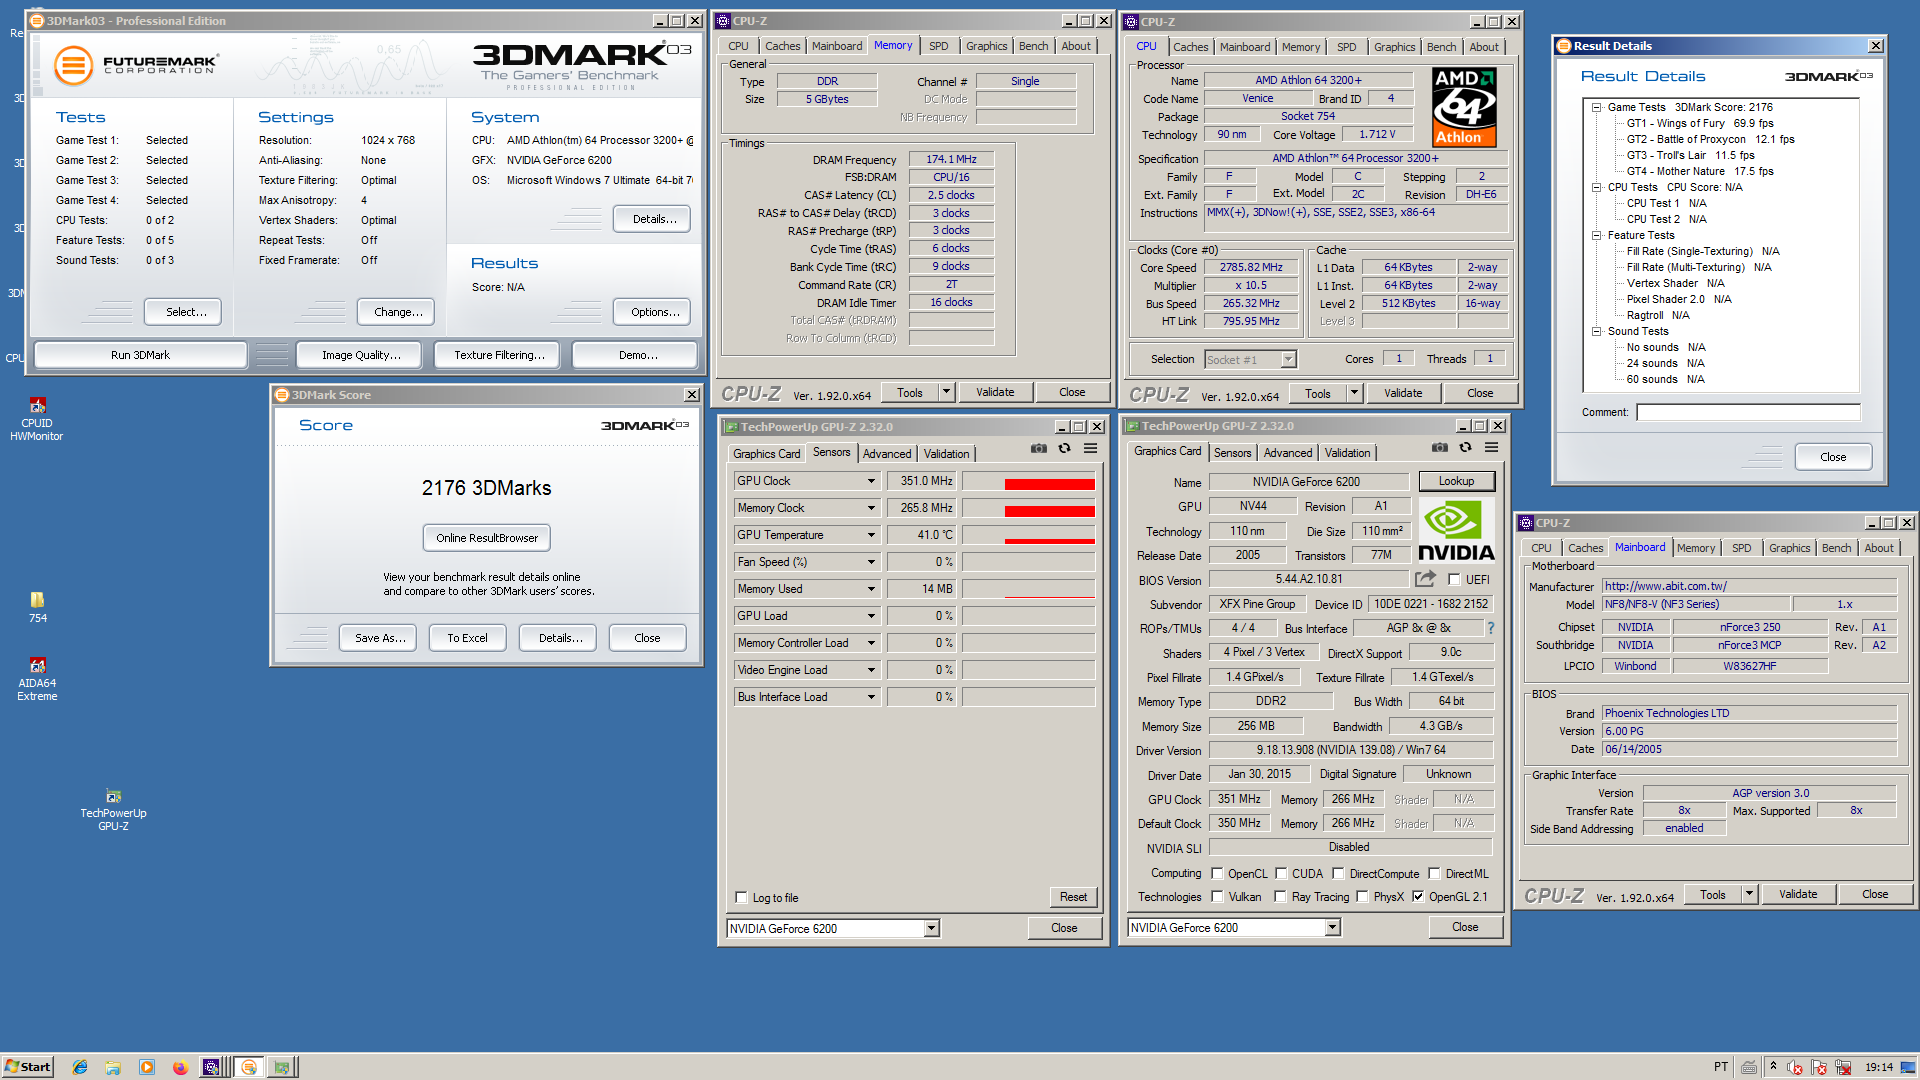Click the Memory Clock sensor graph
Screen dimensions: 1920x1080
coord(1028,508)
